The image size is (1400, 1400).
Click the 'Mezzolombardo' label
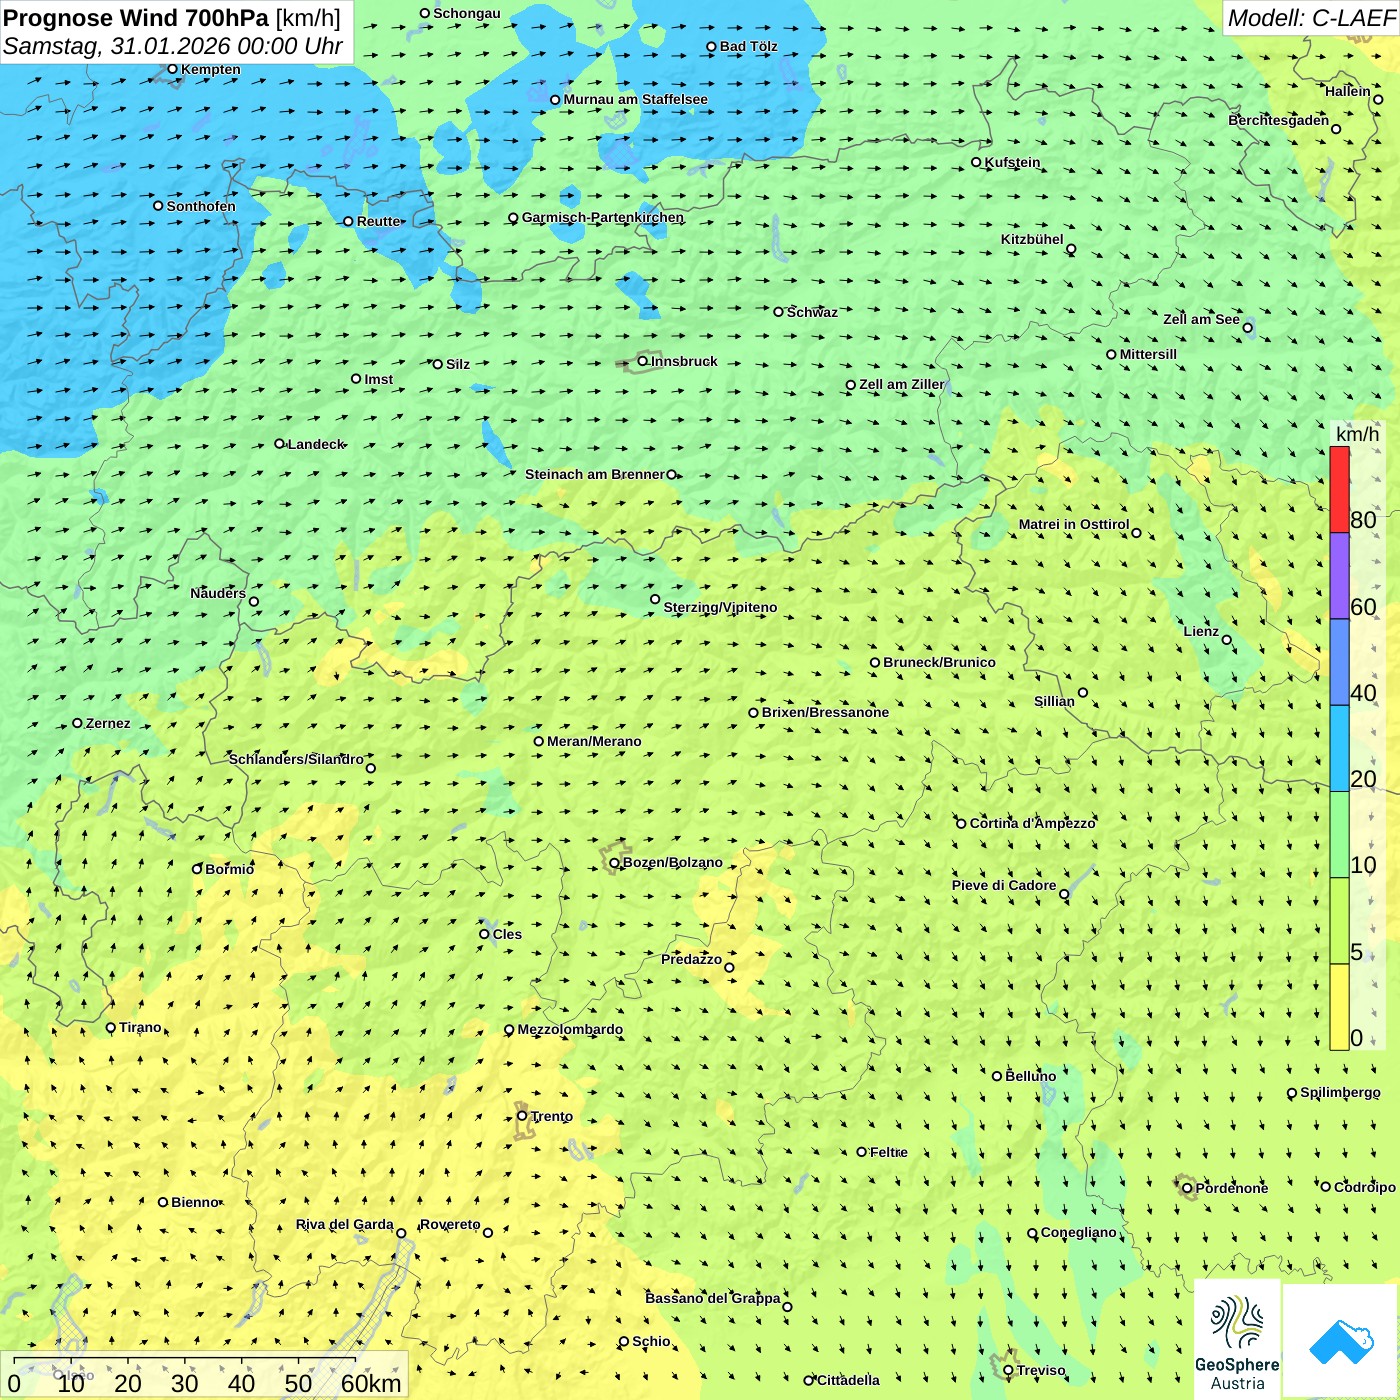(x=570, y=1029)
